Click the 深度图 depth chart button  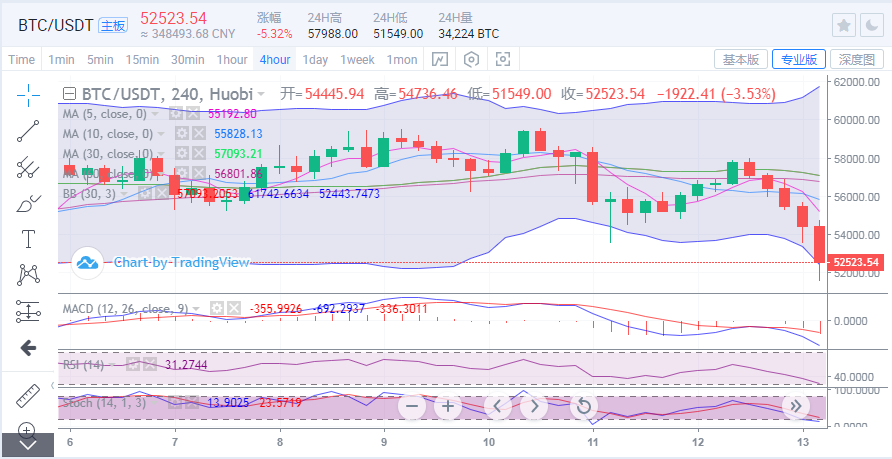[856, 60]
